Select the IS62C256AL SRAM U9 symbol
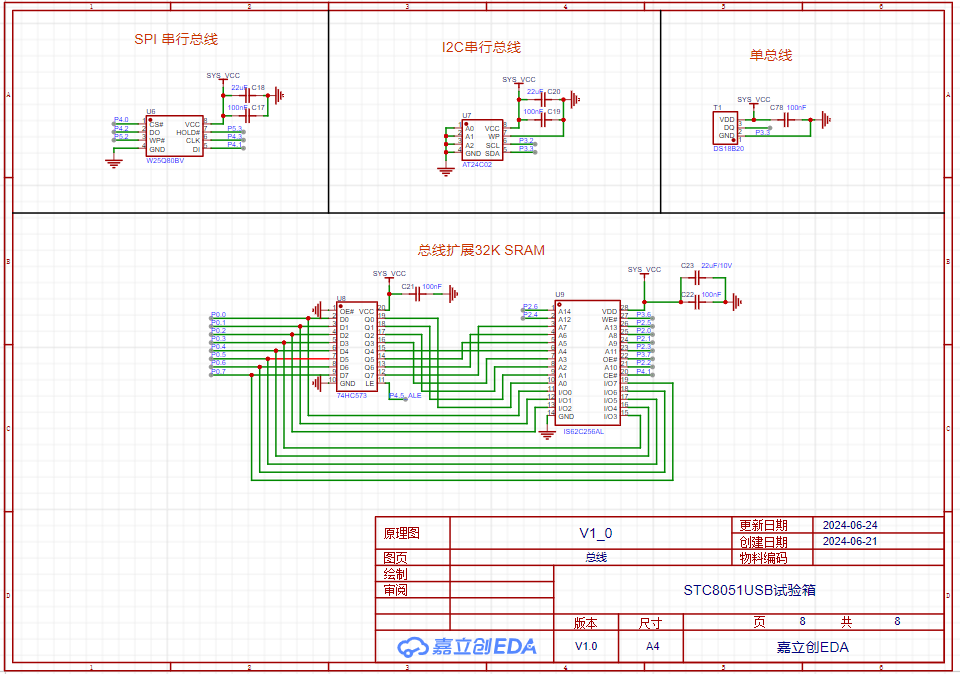 588,362
